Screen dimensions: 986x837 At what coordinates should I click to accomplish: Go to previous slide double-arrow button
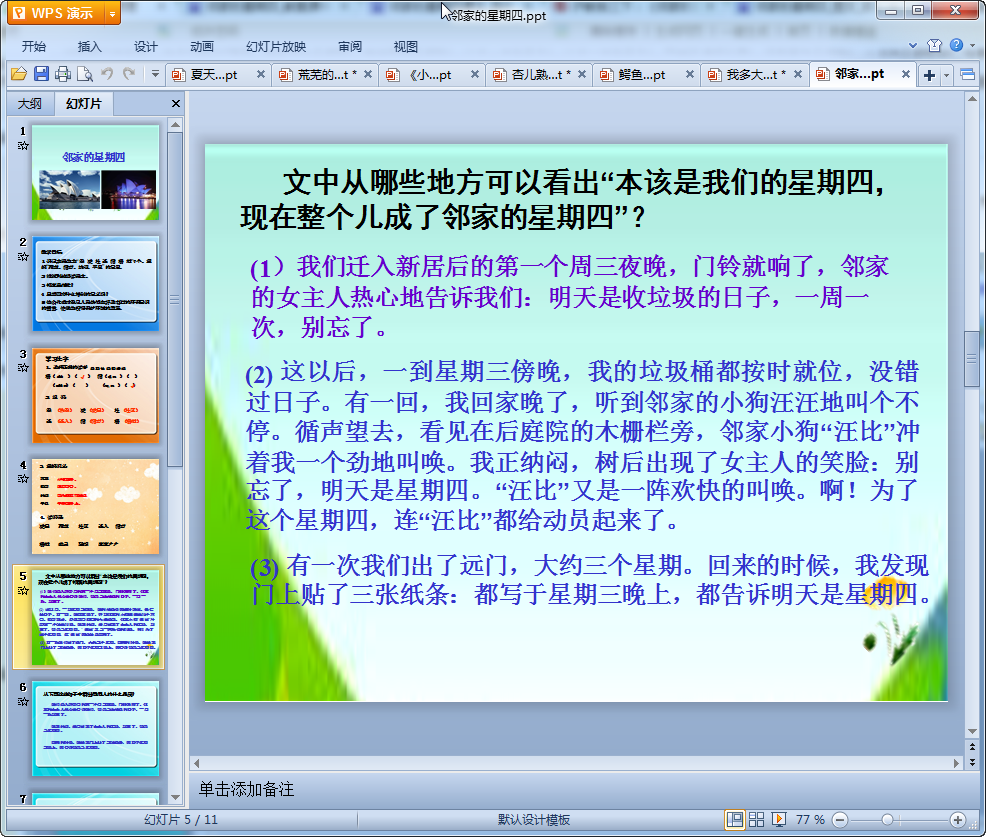click(972, 747)
